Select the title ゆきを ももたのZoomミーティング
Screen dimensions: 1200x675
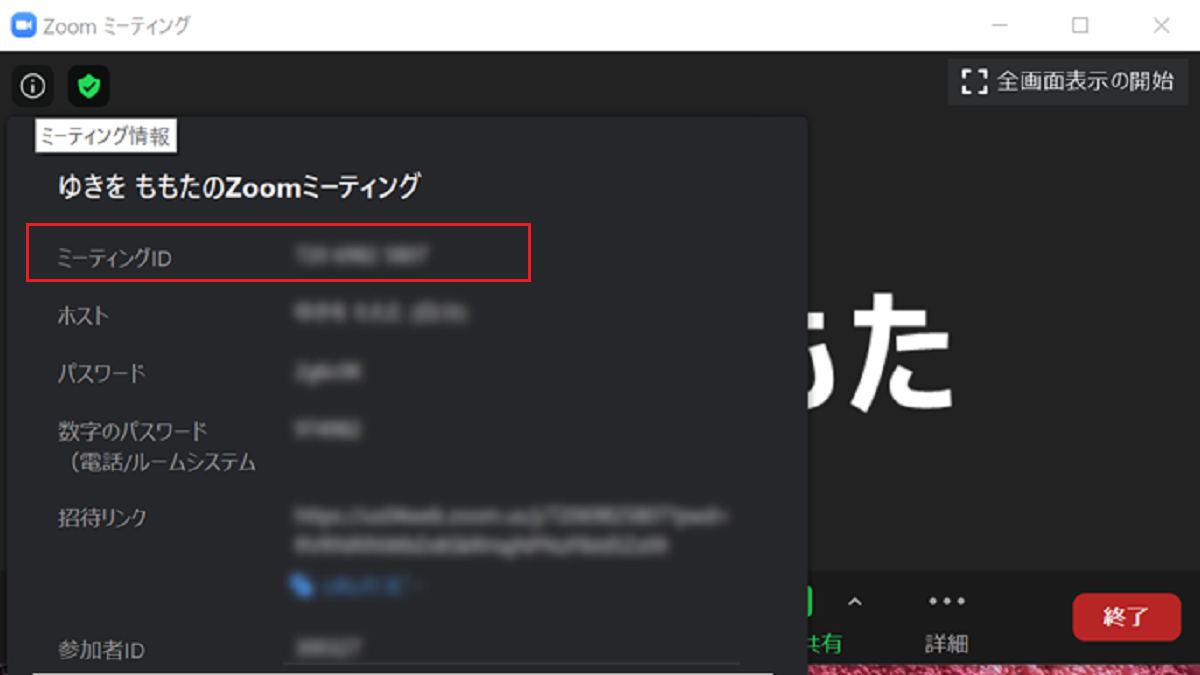coord(239,186)
